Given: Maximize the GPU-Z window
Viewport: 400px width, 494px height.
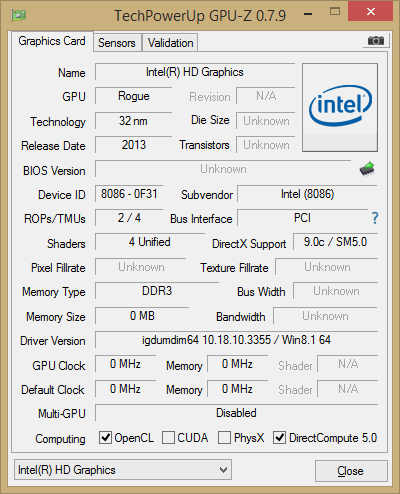Looking at the screenshot, I should point(335,12).
